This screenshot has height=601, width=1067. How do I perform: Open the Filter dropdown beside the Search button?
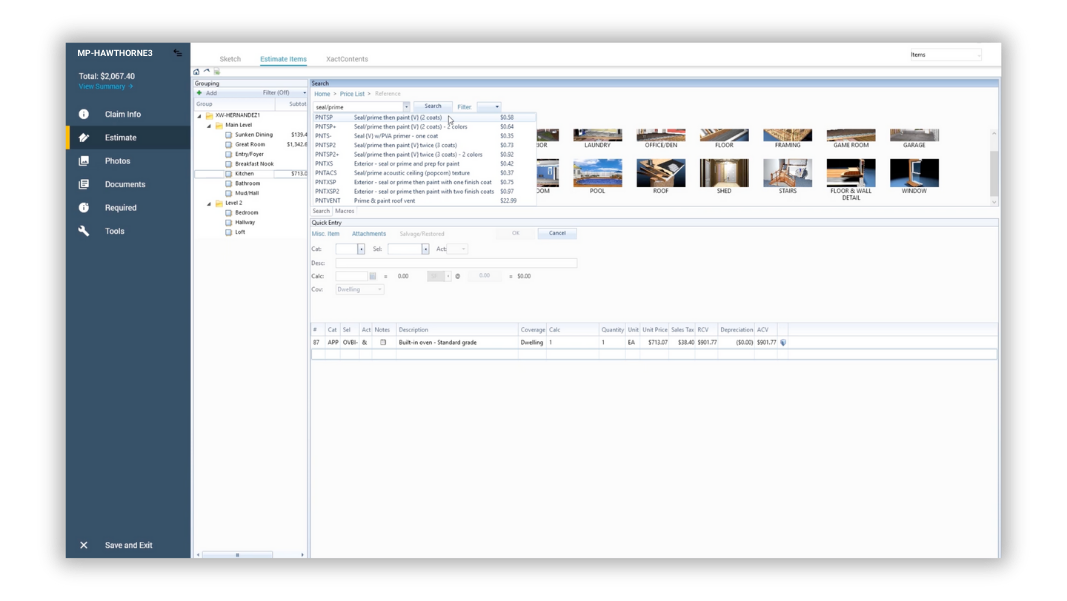(489, 105)
